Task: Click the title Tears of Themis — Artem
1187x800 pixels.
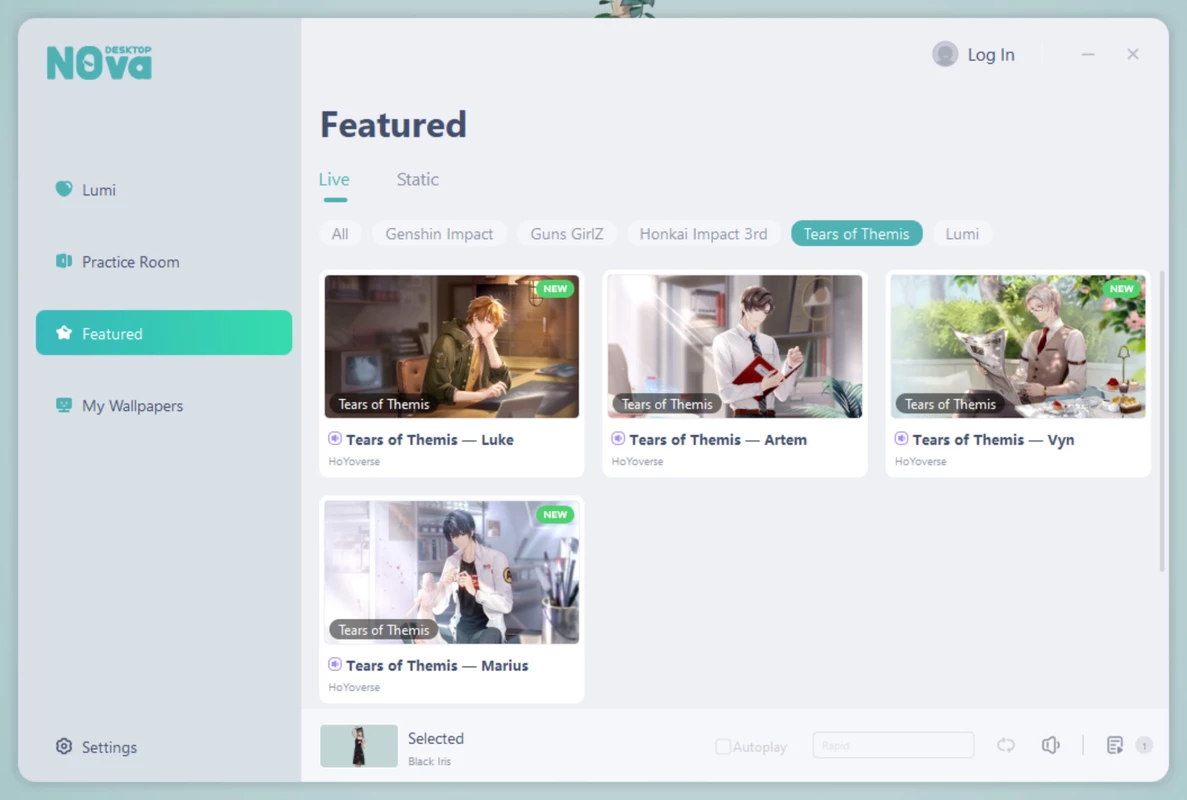Action: point(718,440)
